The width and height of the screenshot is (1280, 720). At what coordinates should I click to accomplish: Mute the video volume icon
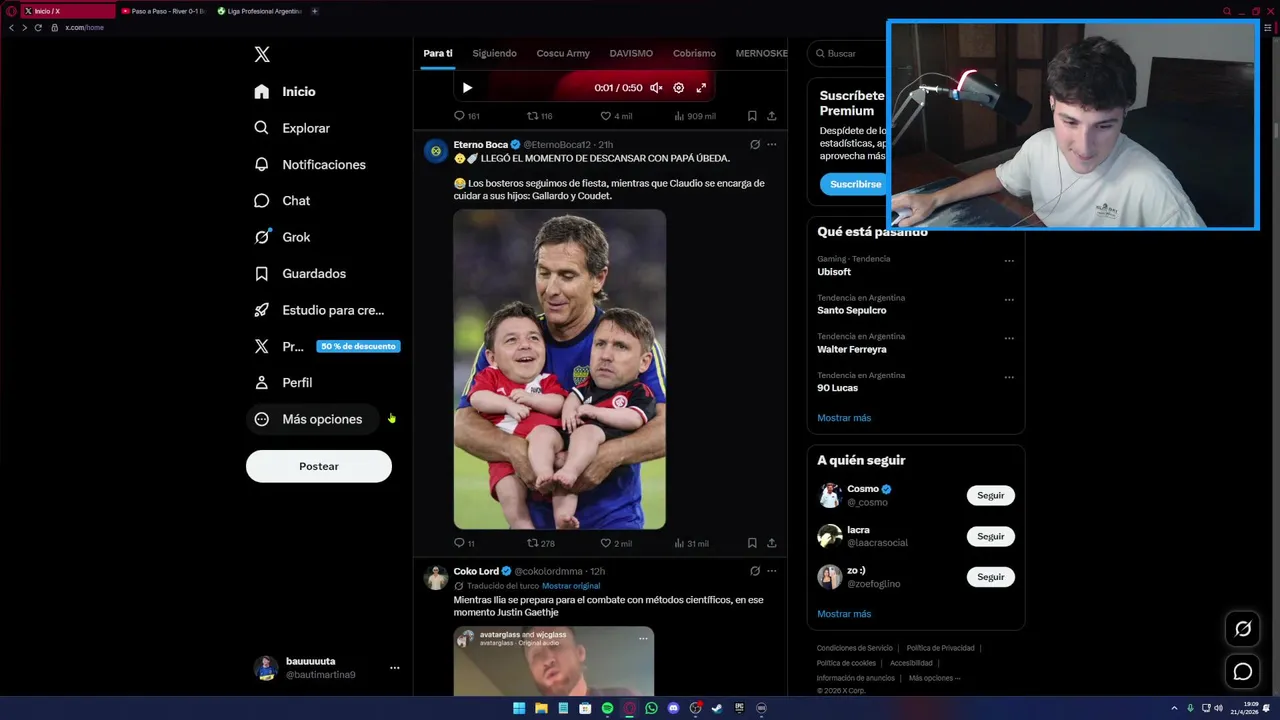pos(656,88)
